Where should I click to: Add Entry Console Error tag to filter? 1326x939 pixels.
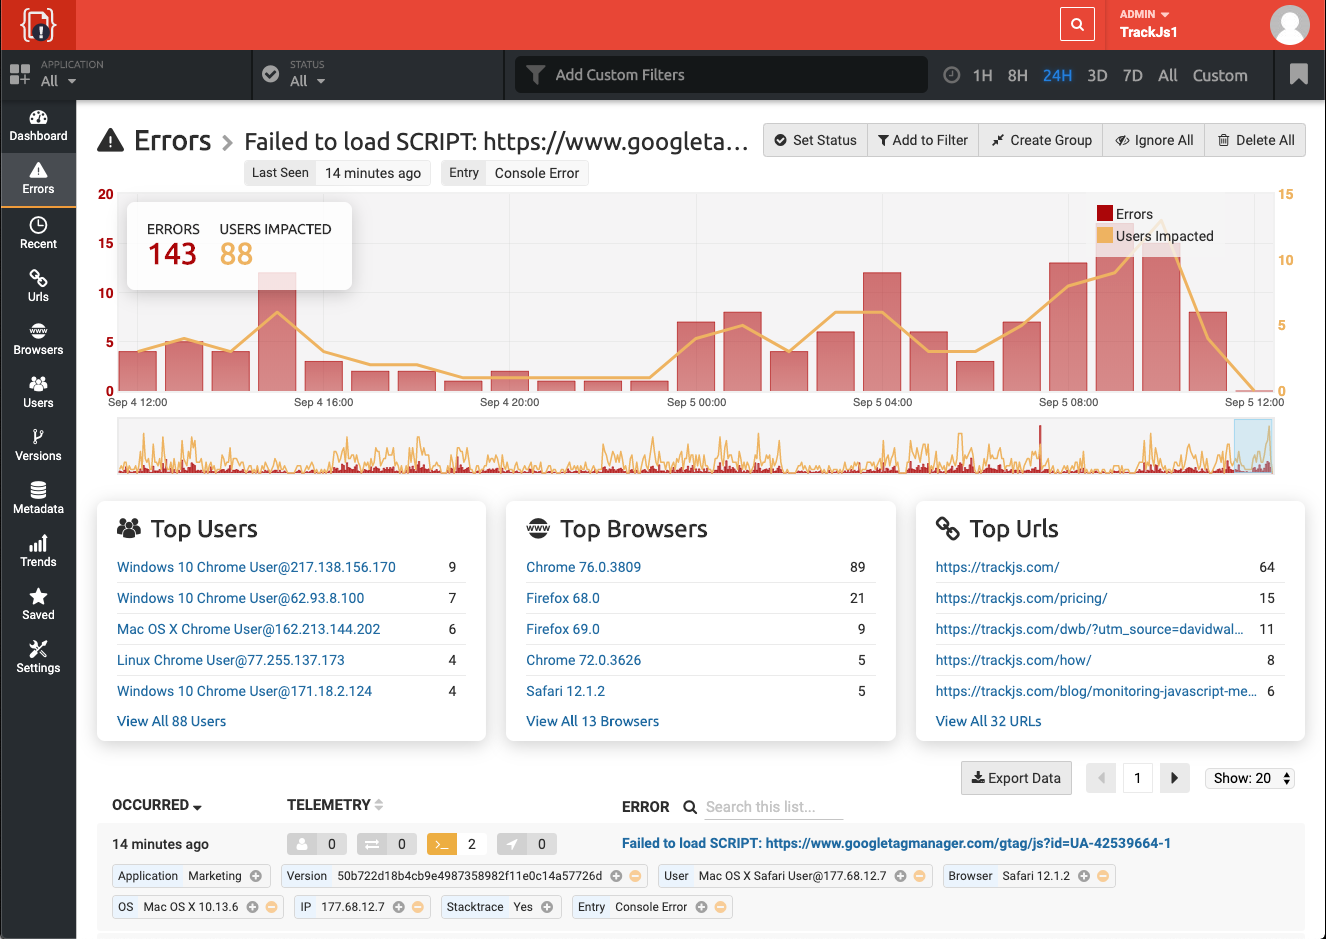point(702,907)
